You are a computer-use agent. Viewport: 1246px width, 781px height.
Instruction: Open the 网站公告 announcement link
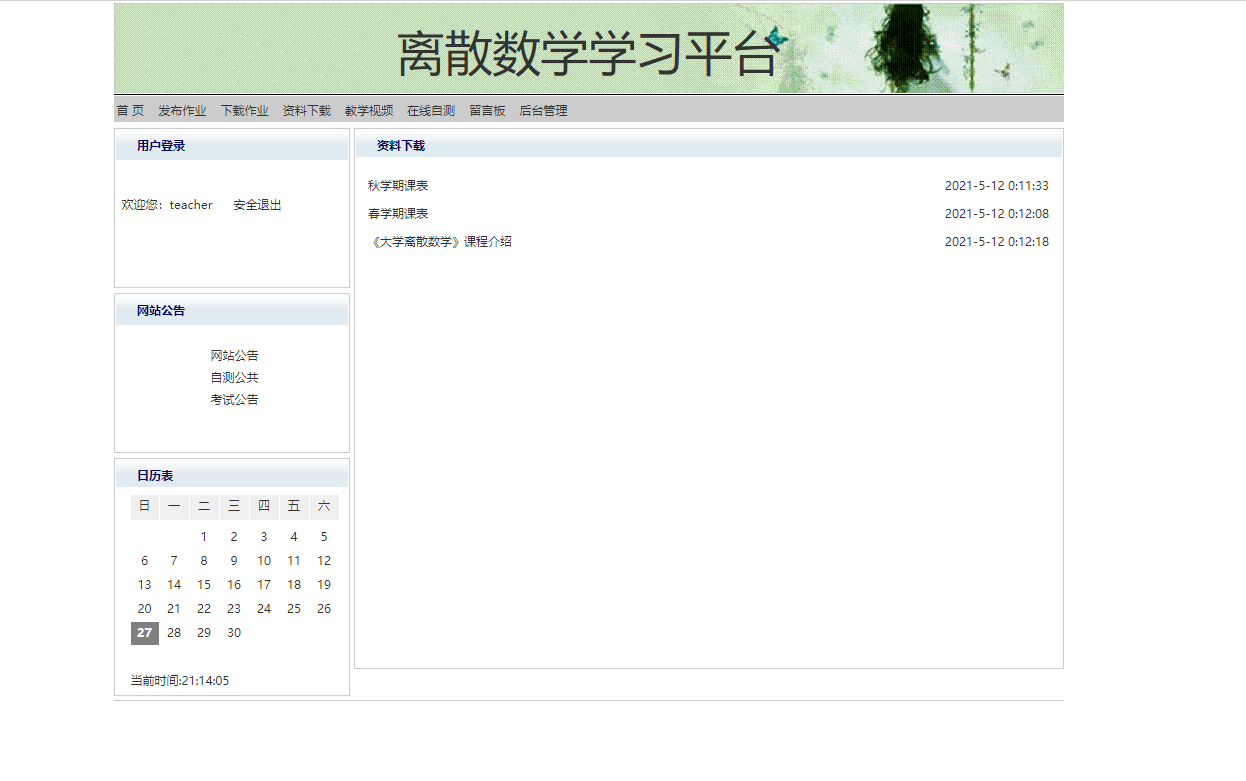point(233,355)
